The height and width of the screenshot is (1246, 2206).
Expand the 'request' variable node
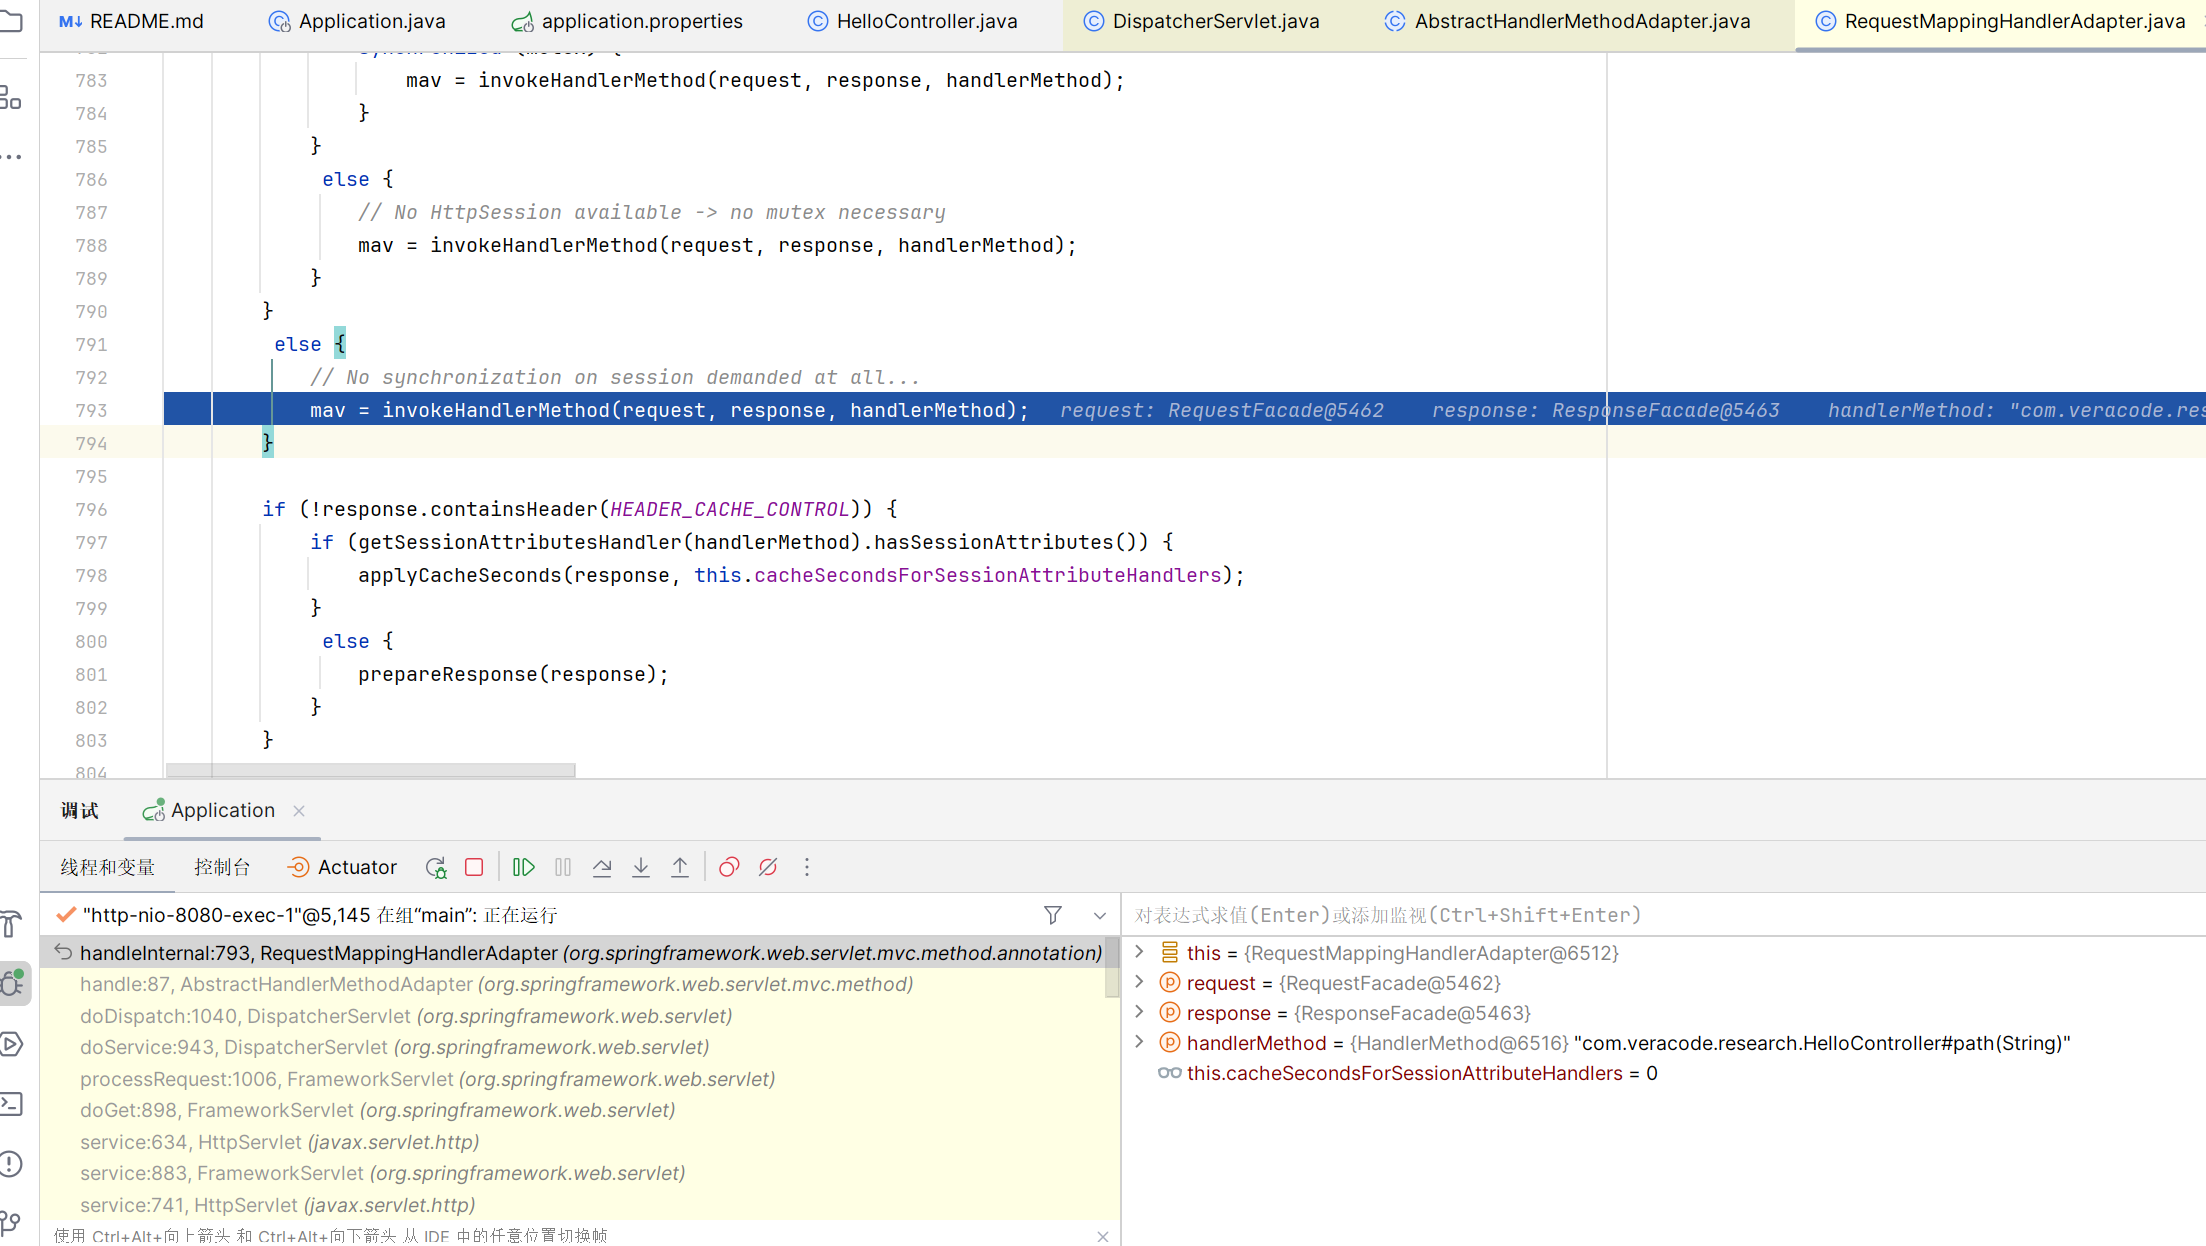click(1139, 984)
